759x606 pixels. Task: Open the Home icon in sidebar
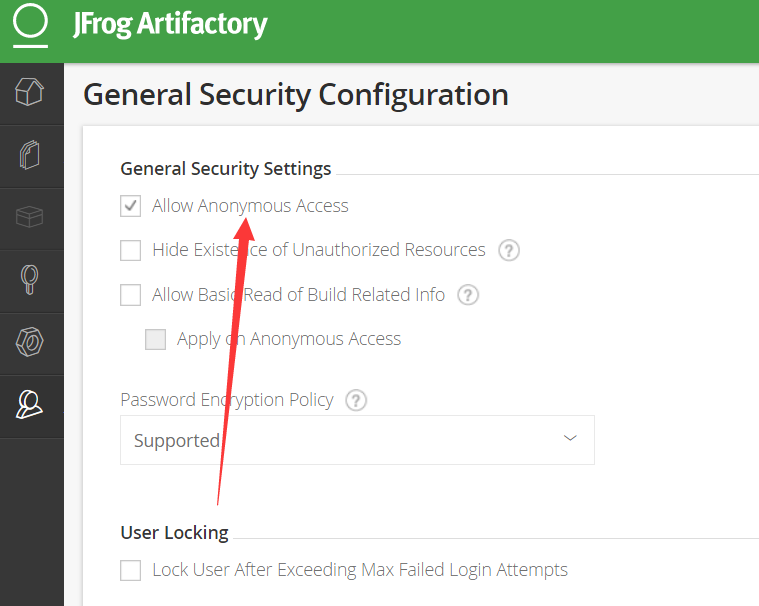pyautogui.click(x=31, y=94)
